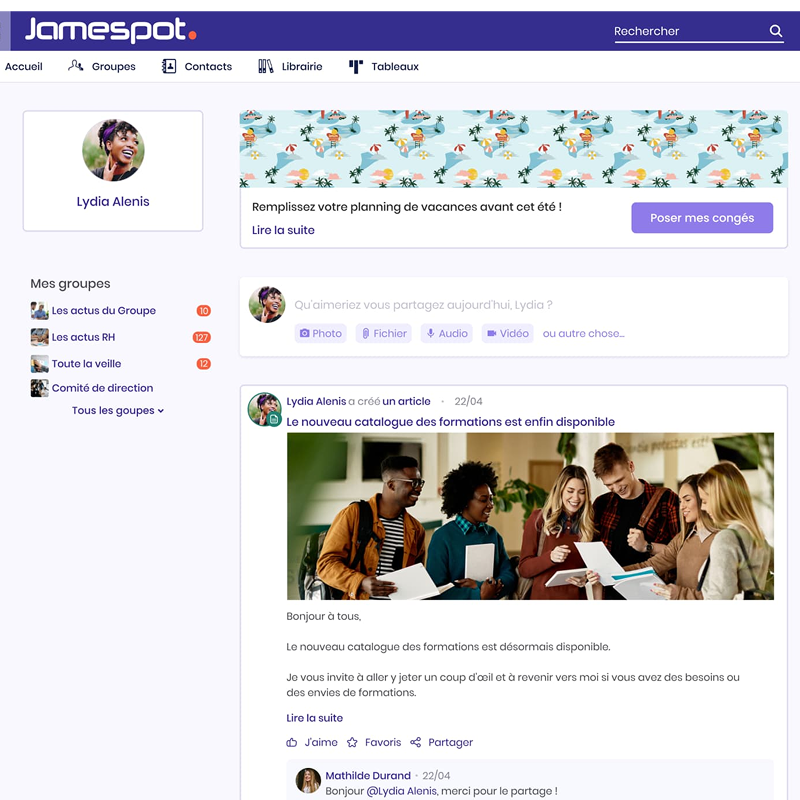The width and height of the screenshot is (800, 800).
Task: Click the Les actus du Groupe thumbnail
Action: tap(39, 310)
